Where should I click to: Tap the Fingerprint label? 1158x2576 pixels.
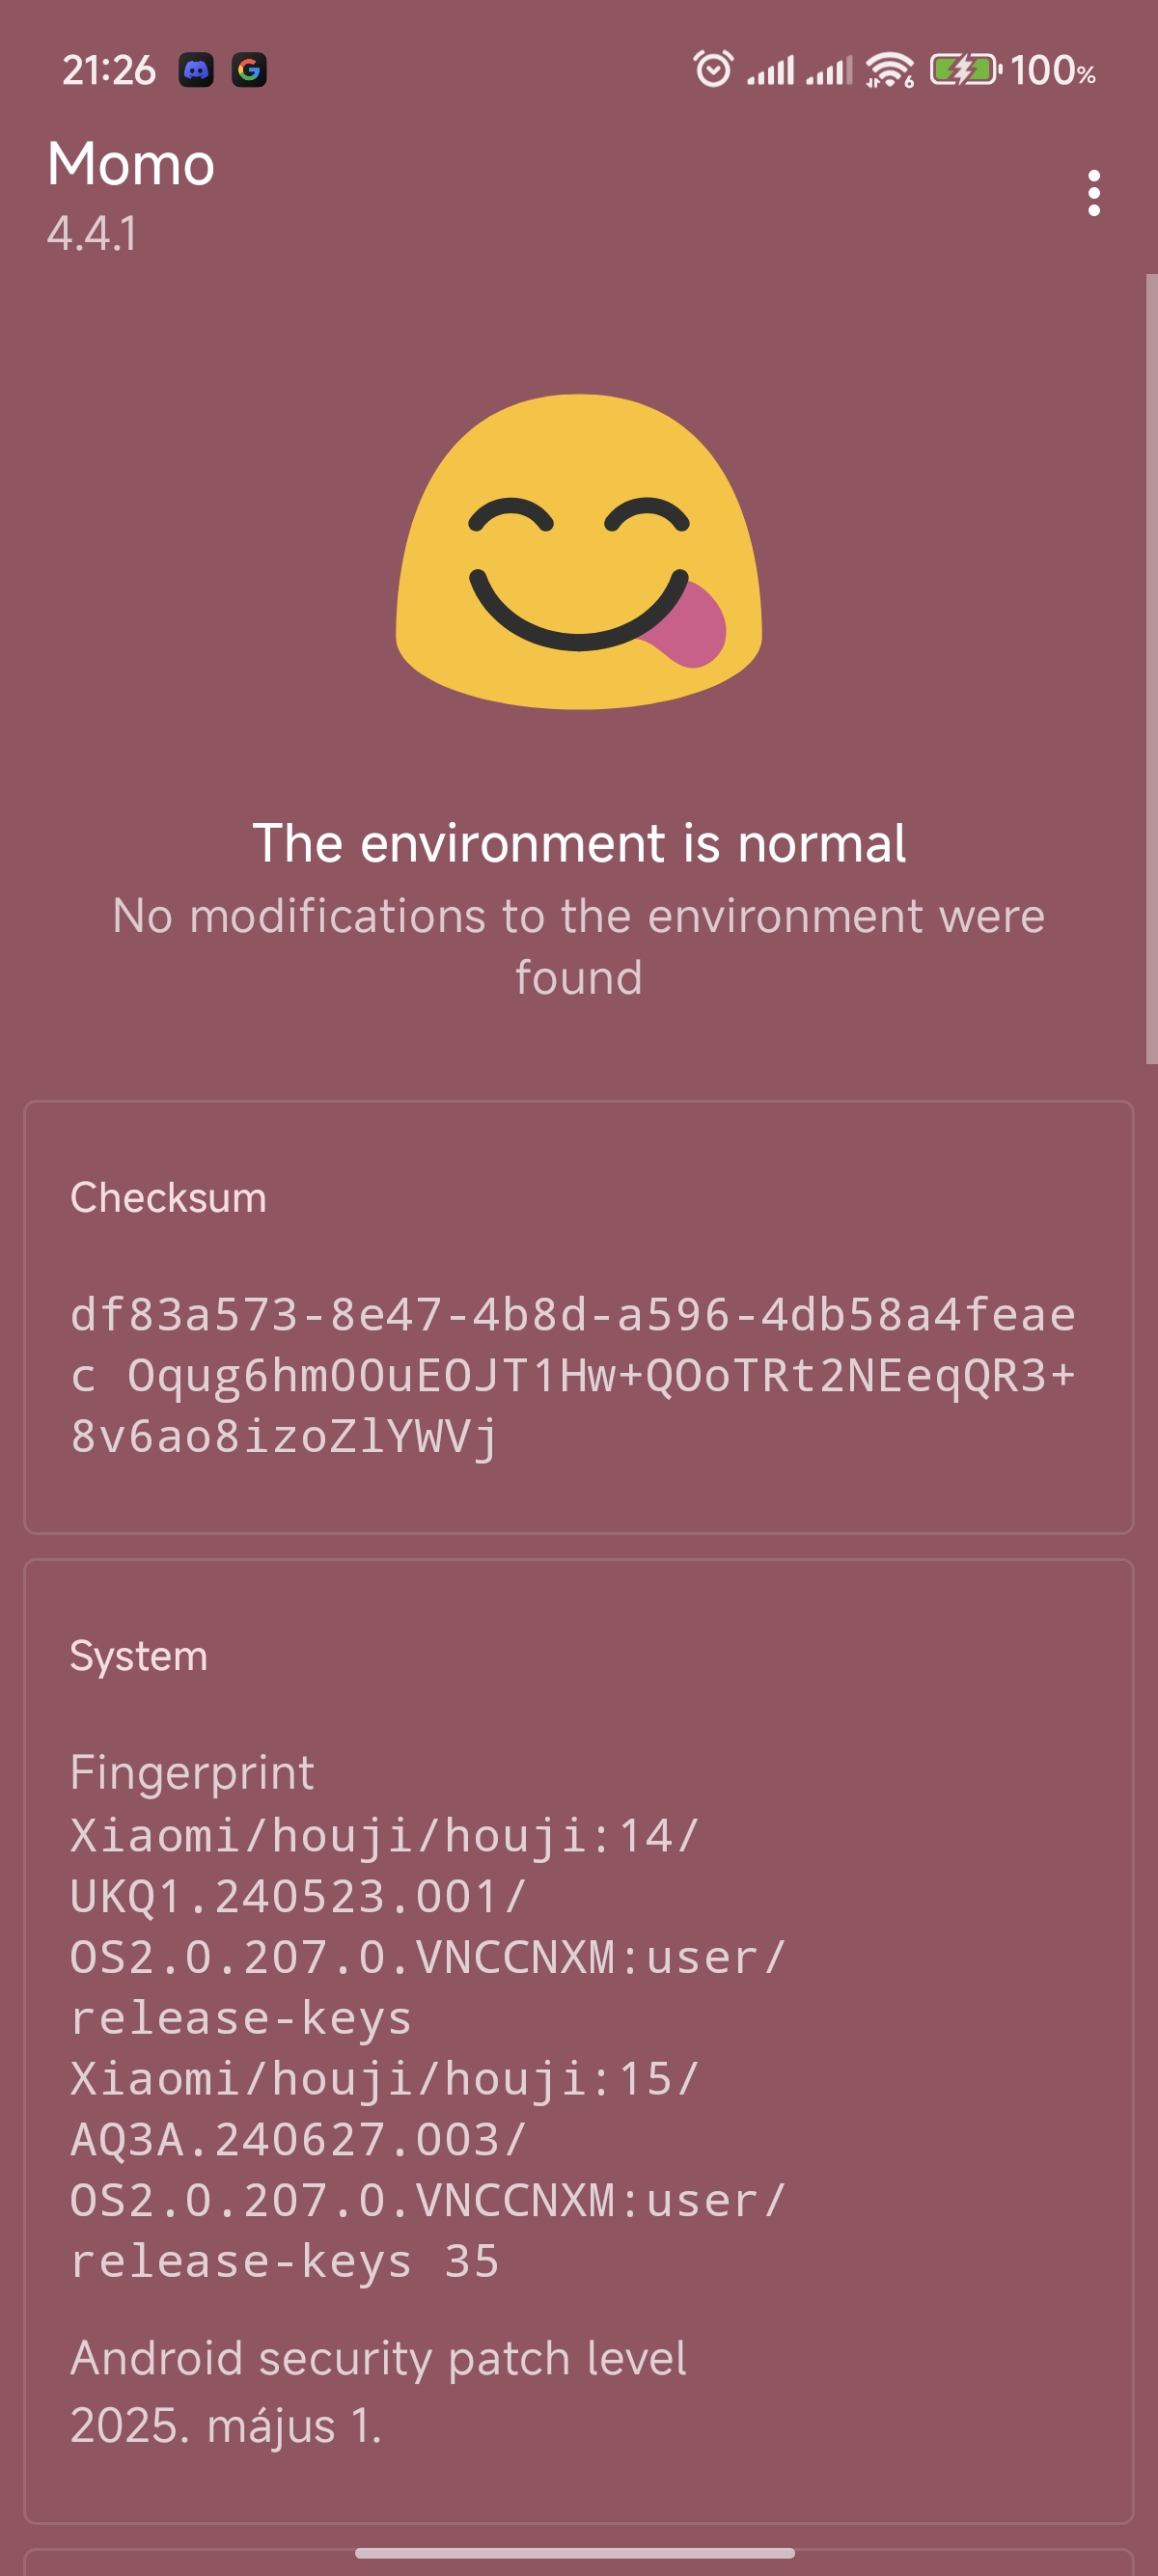tap(192, 1773)
